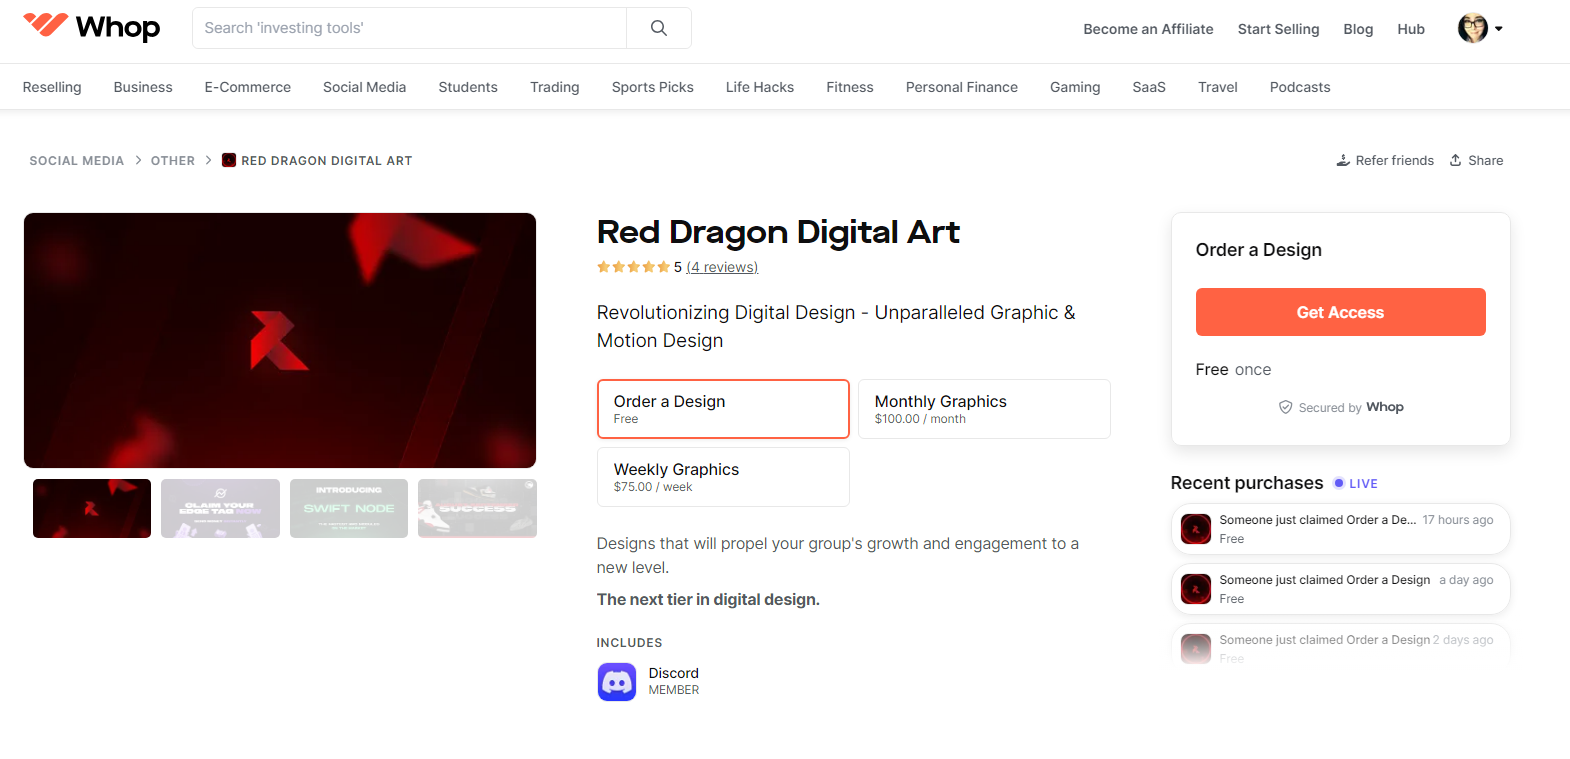Screen dimensions: 1570x759
Task: Select the Success thumbnail
Action: point(477,508)
